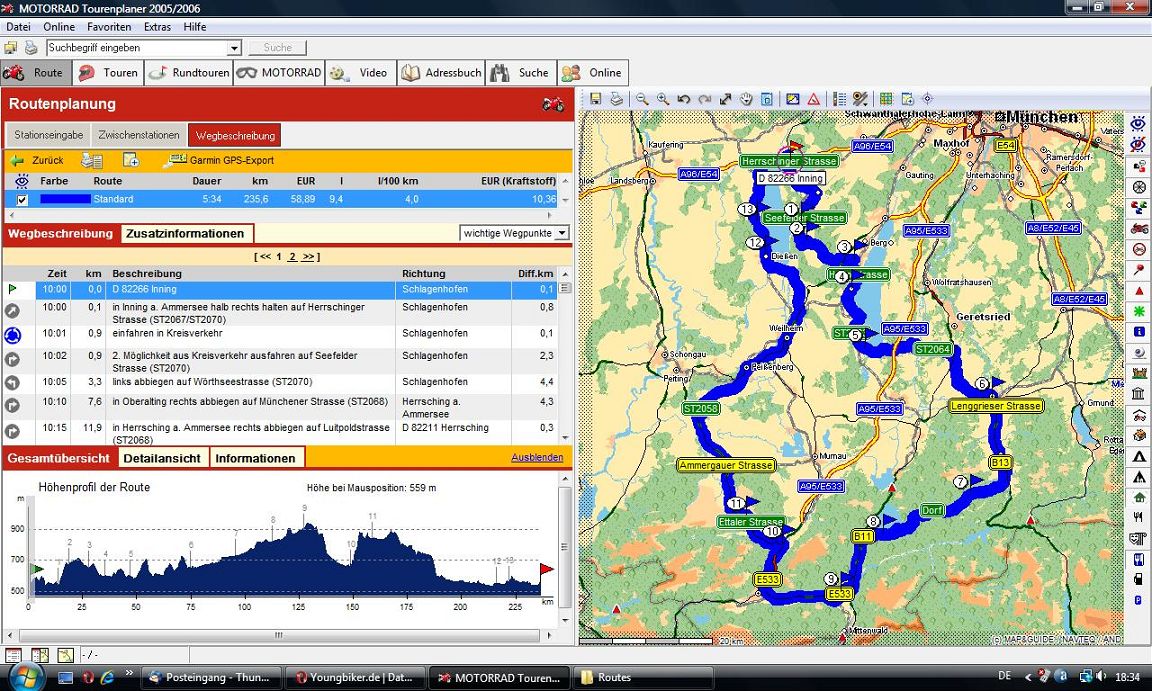Show museum building POIs in sidebar
The width and height of the screenshot is (1152, 691).
pos(1139,394)
